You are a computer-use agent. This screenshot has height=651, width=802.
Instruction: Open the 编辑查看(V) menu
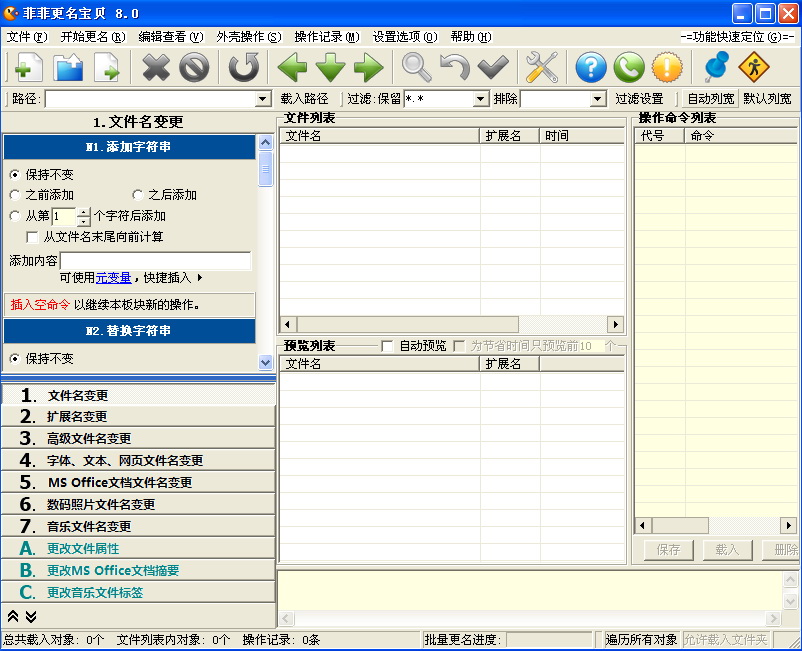171,37
